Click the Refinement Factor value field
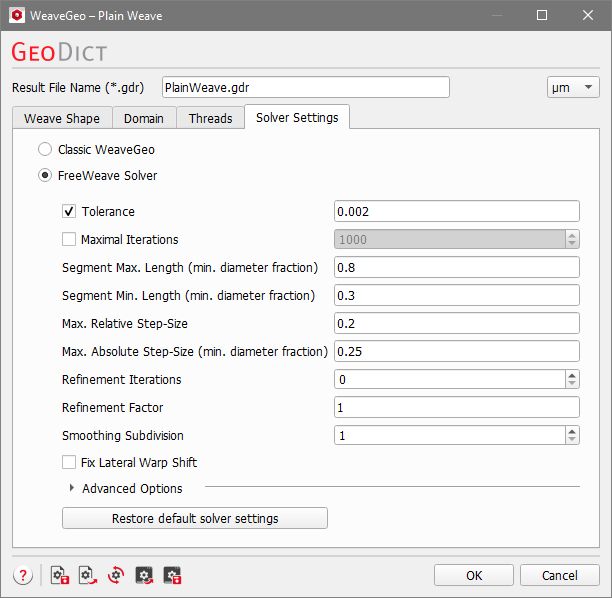 (457, 407)
